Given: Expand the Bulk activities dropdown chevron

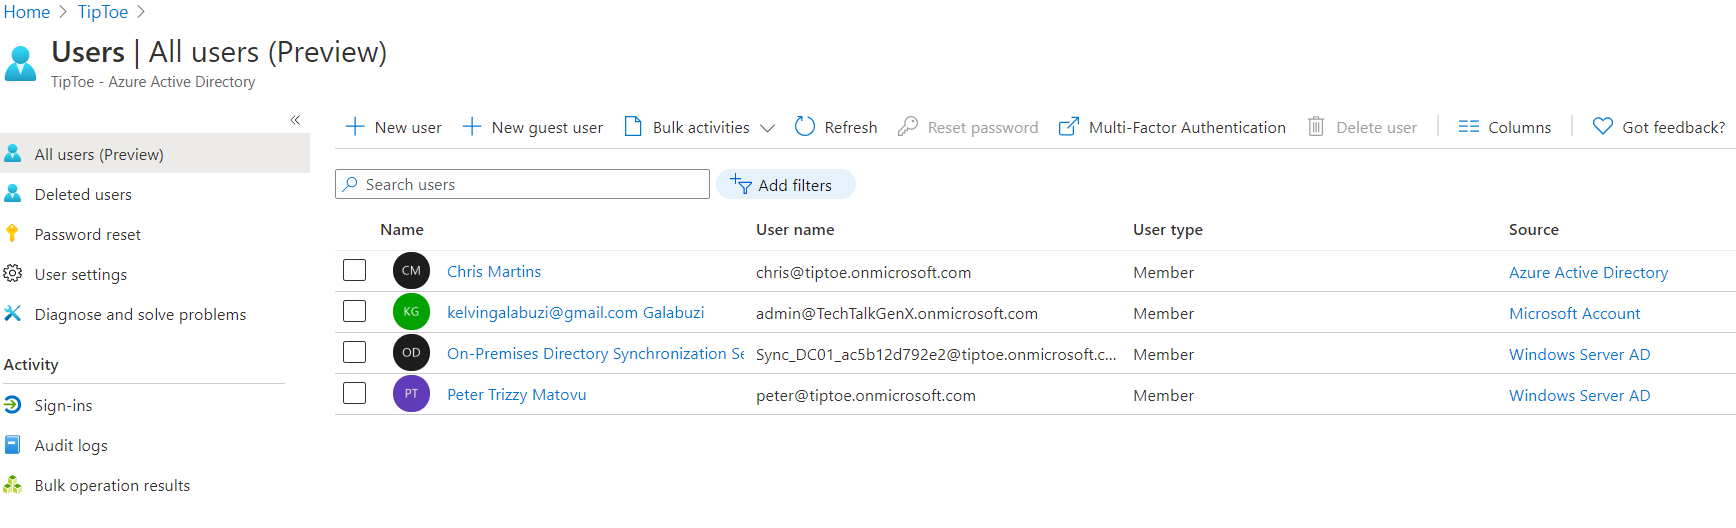Looking at the screenshot, I should (x=767, y=128).
